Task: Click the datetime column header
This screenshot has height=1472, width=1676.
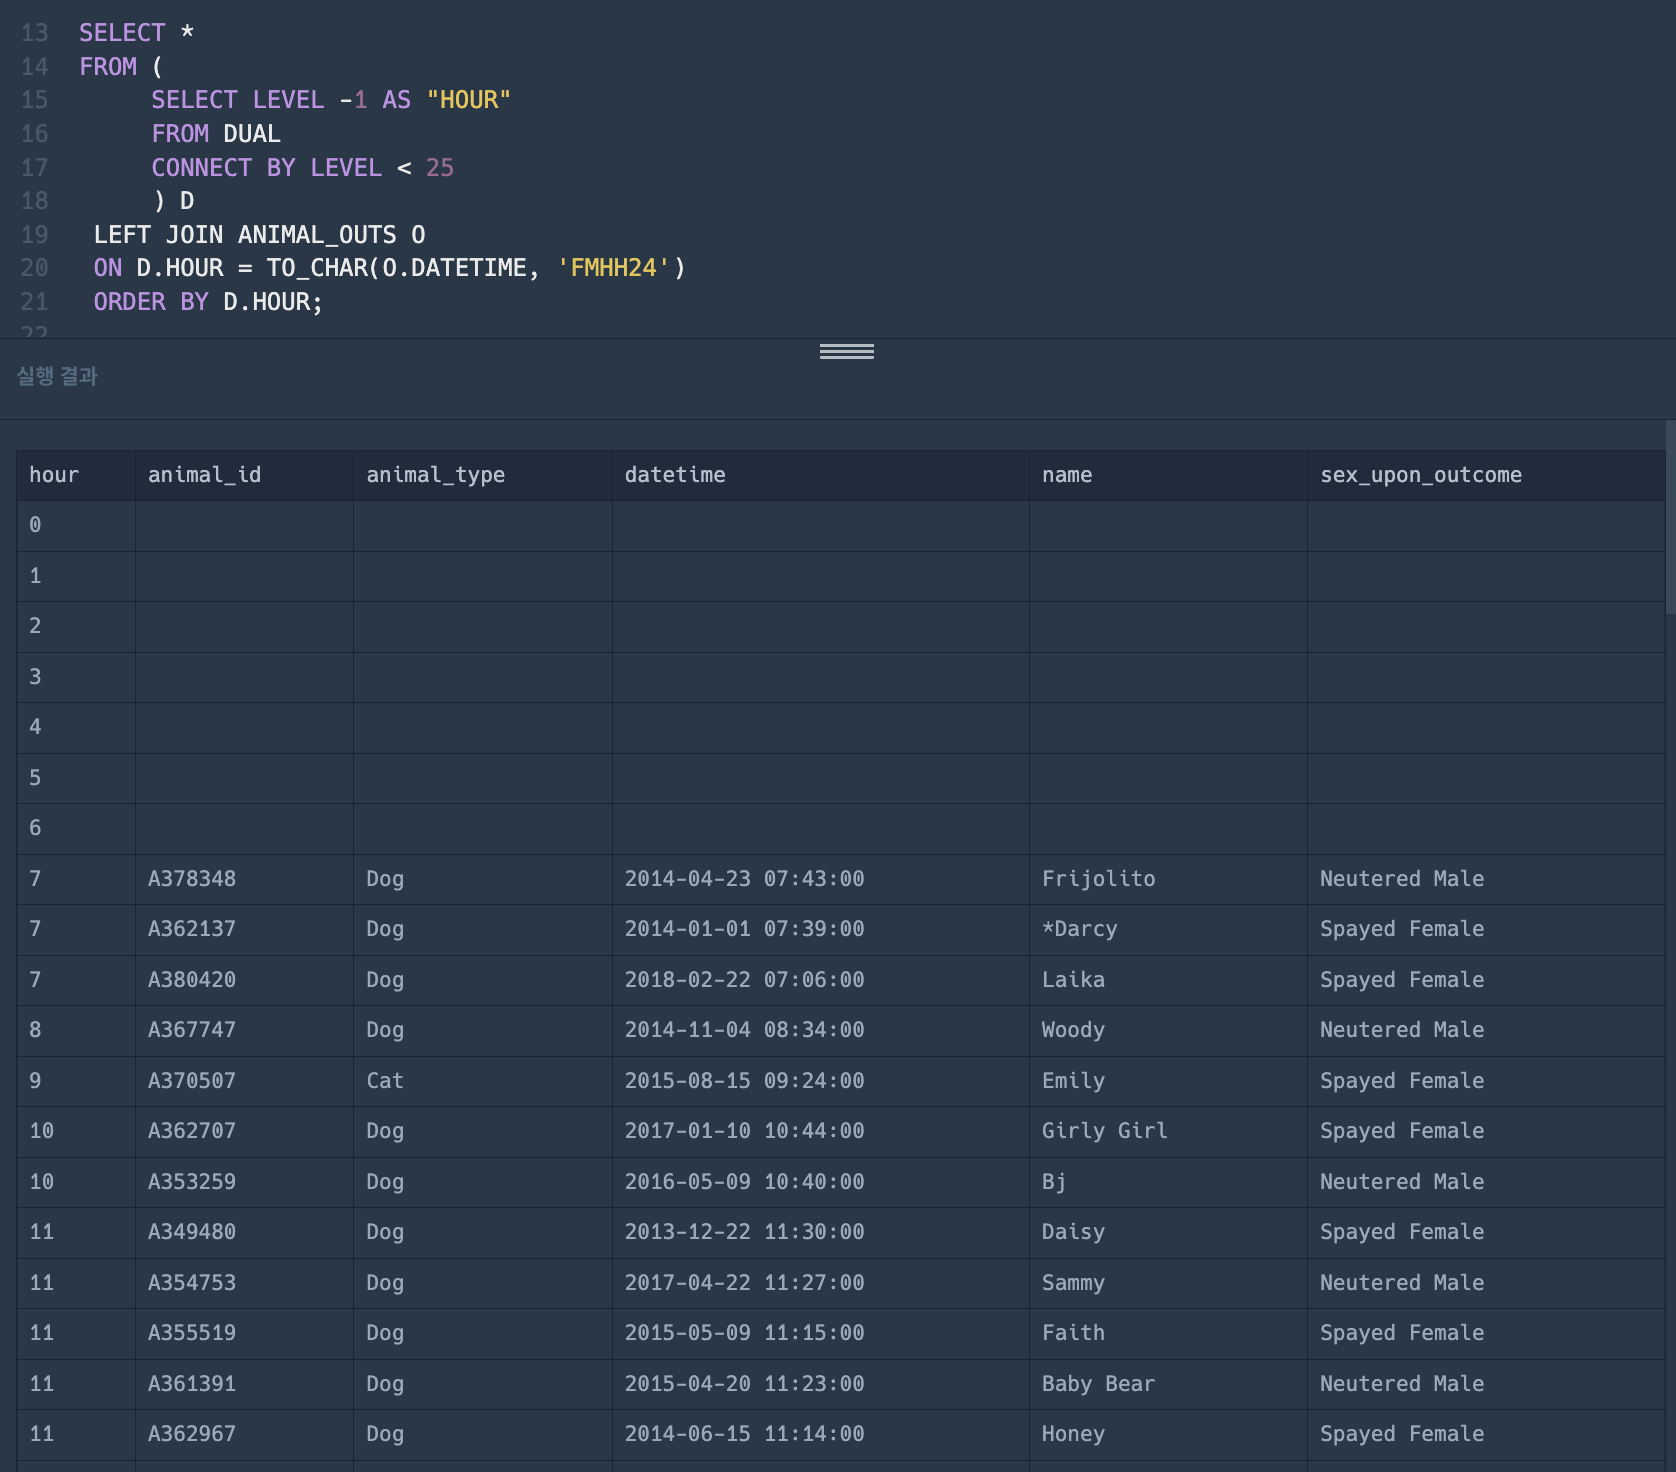Action: (675, 475)
